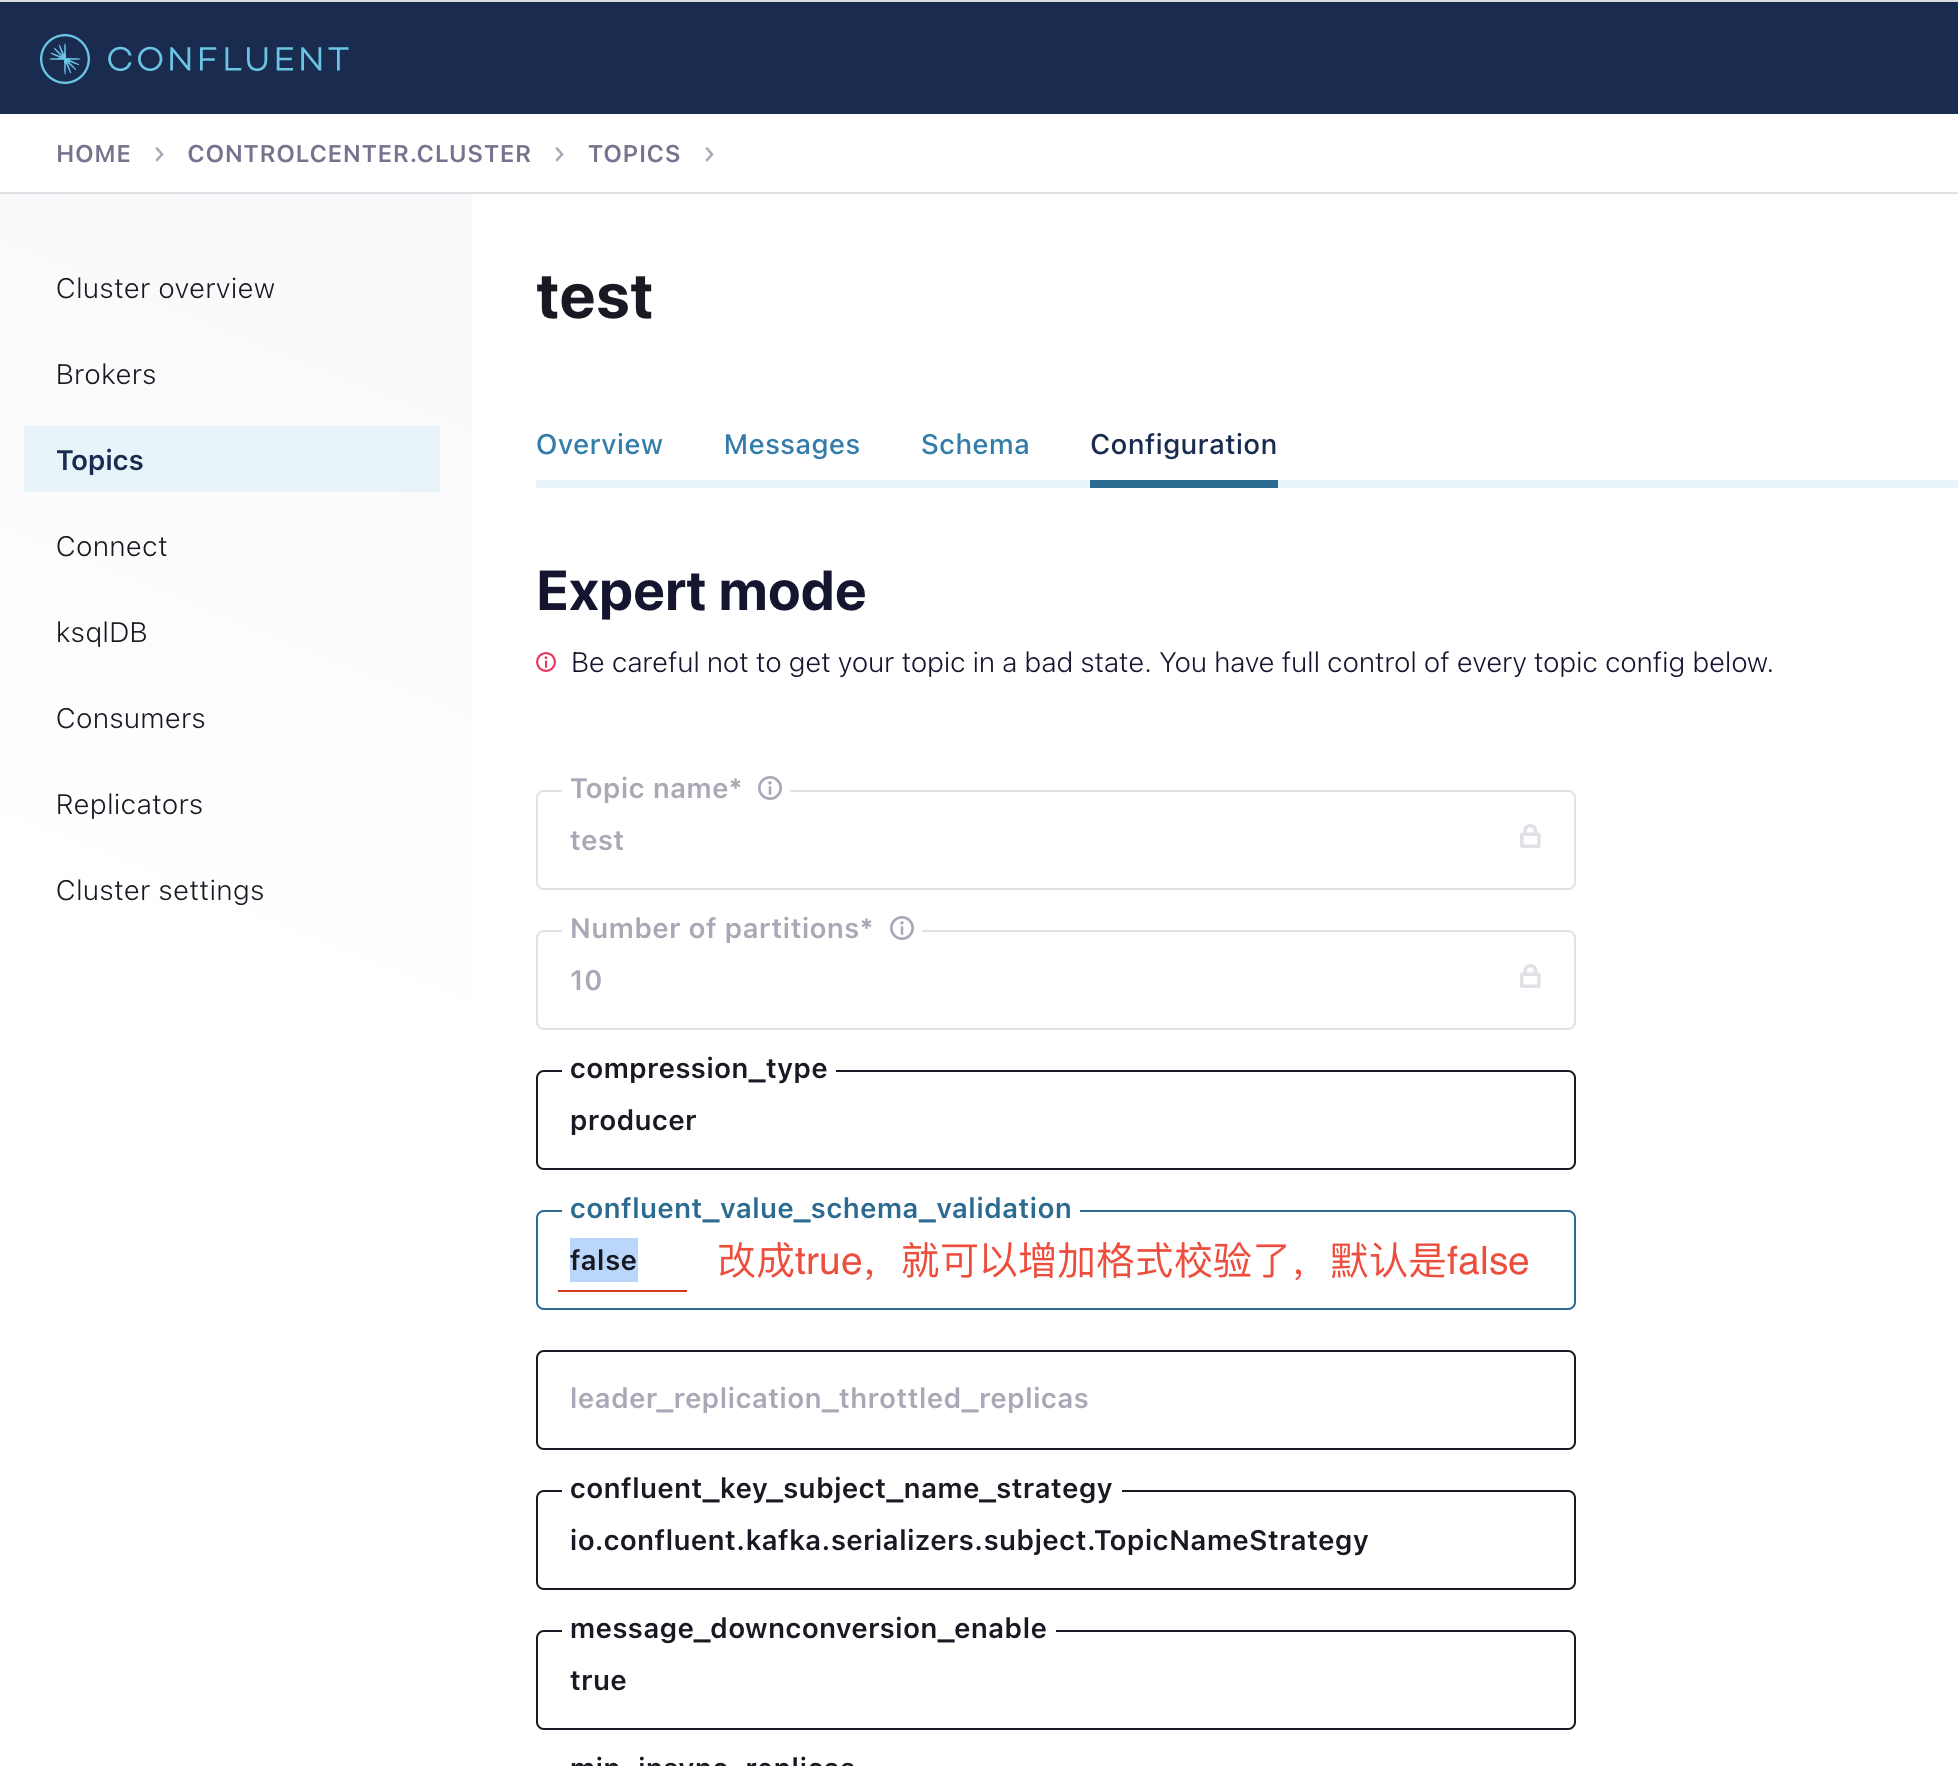The image size is (1958, 1766).
Task: Open Cluster settings in the sidebar
Action: [160, 890]
